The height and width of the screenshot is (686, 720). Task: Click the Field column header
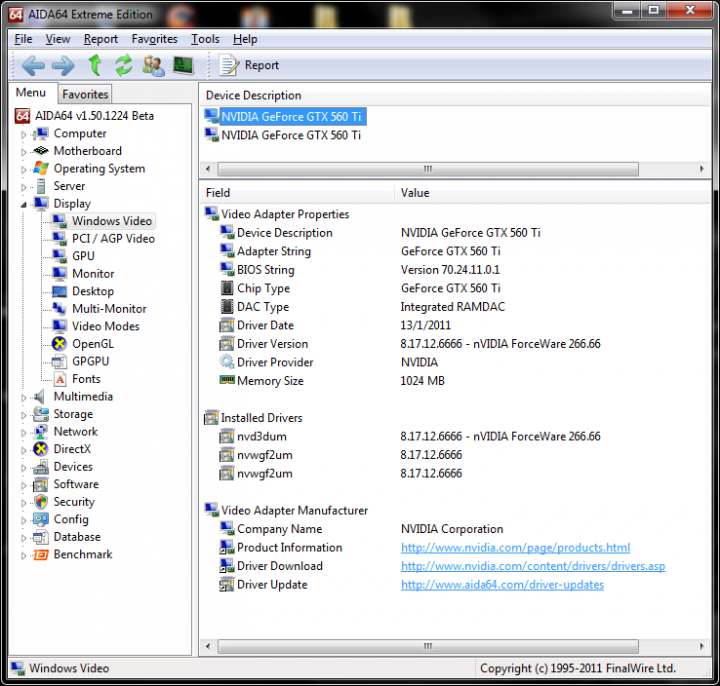click(x=297, y=193)
